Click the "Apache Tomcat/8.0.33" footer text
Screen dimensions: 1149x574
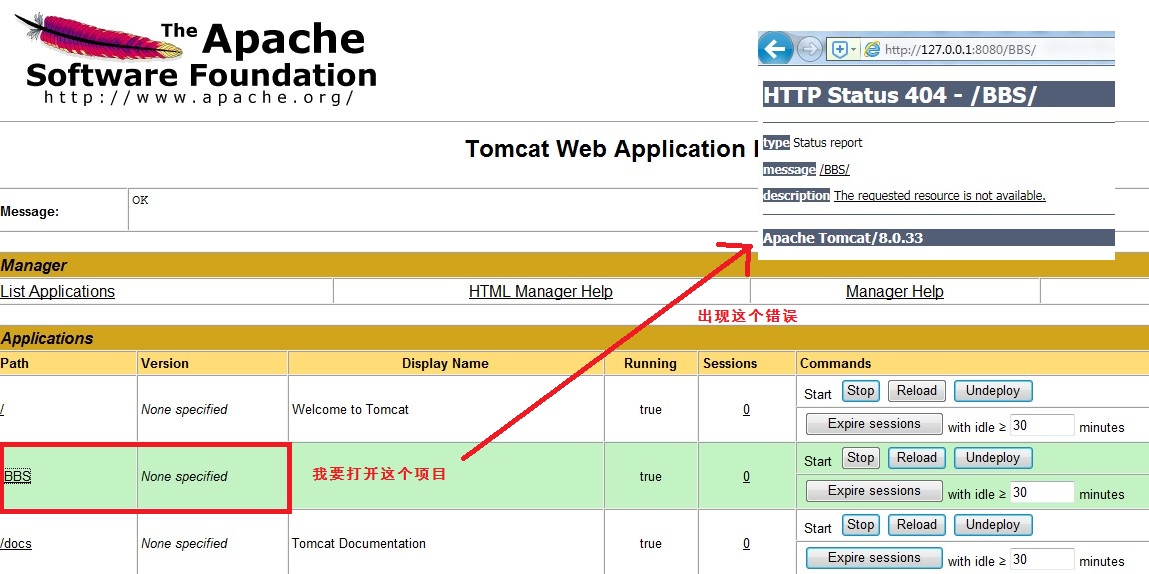(x=843, y=238)
